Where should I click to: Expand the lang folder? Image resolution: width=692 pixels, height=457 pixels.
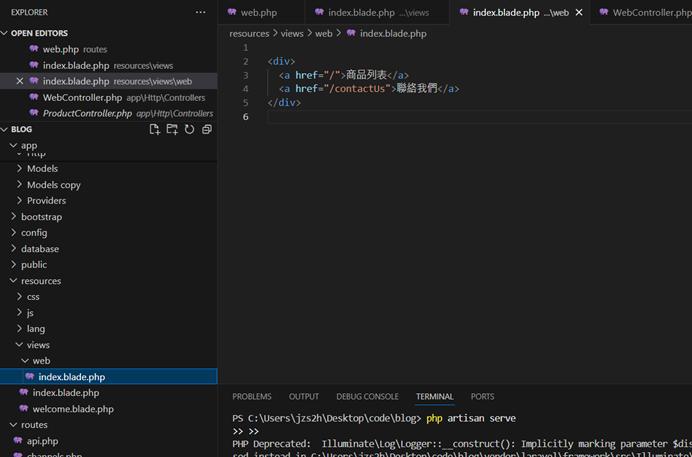19,329
